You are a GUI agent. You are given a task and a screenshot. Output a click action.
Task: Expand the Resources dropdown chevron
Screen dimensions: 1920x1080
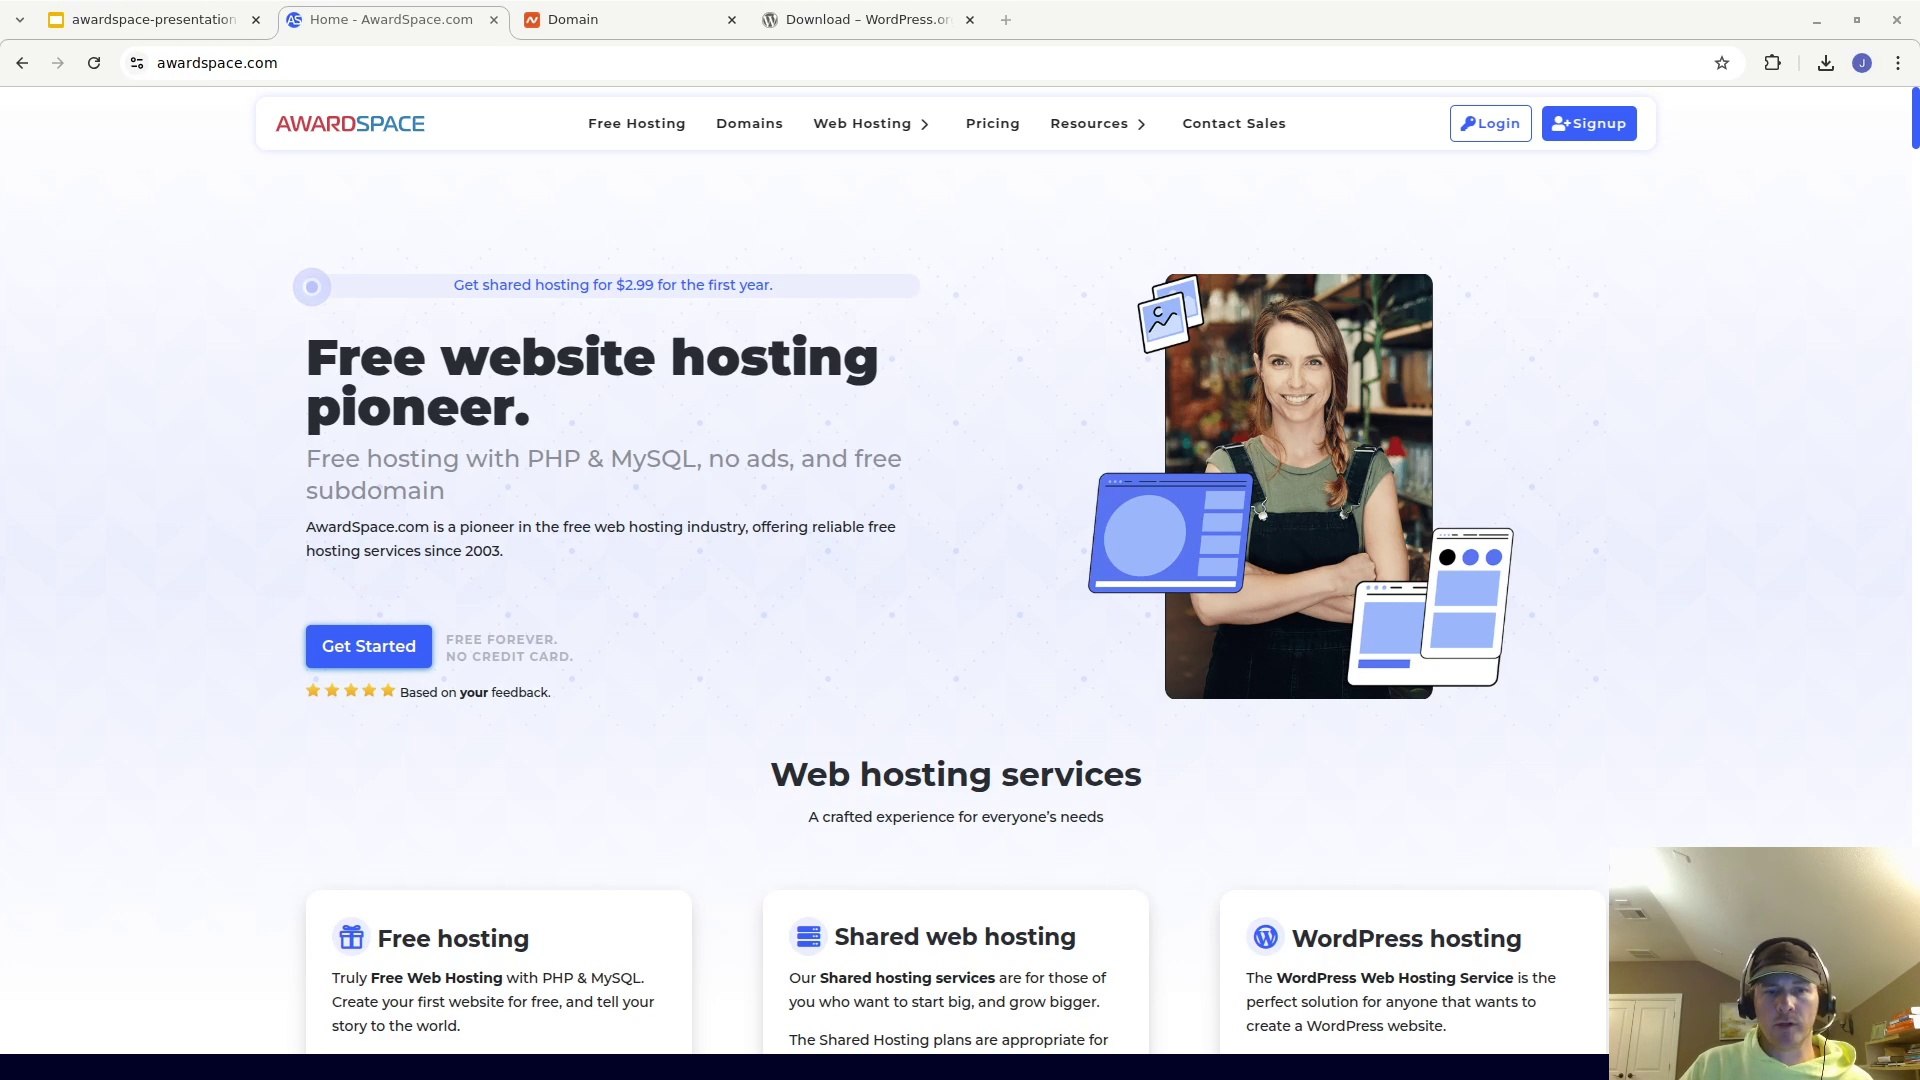1140,124
